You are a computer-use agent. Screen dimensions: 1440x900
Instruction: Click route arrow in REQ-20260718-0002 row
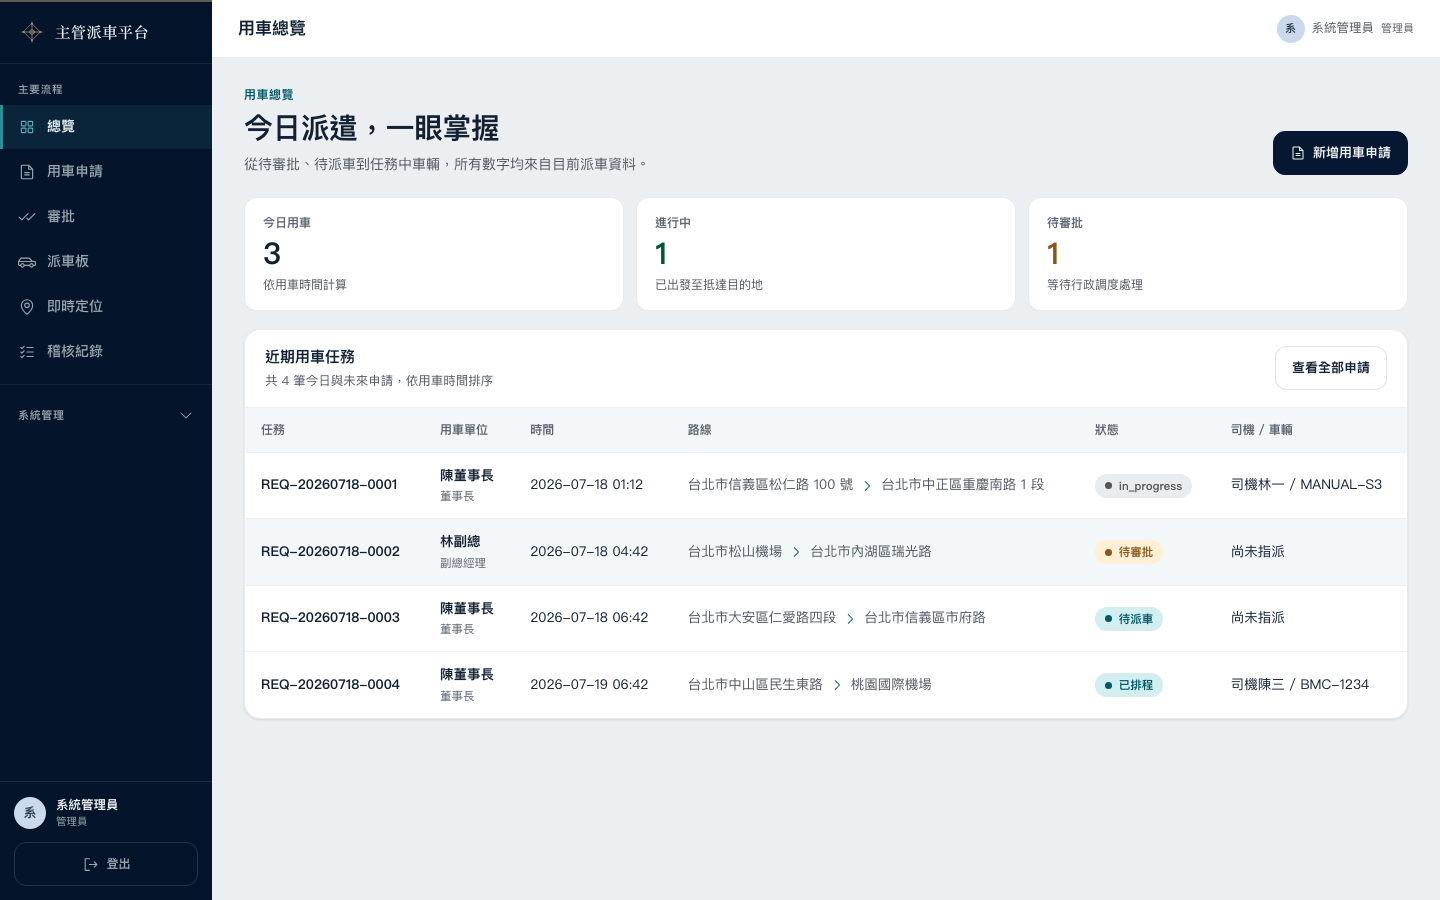[x=796, y=552]
